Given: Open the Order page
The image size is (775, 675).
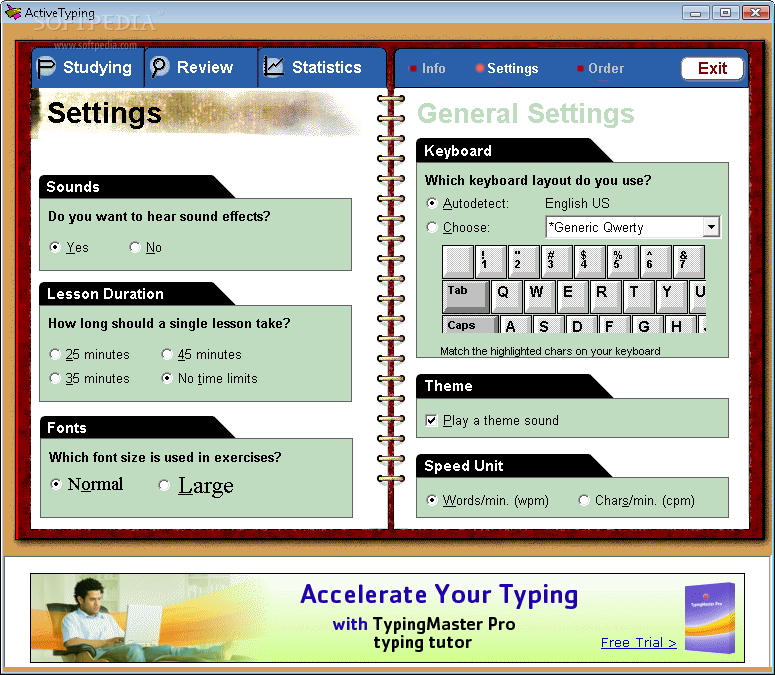Looking at the screenshot, I should coord(601,69).
